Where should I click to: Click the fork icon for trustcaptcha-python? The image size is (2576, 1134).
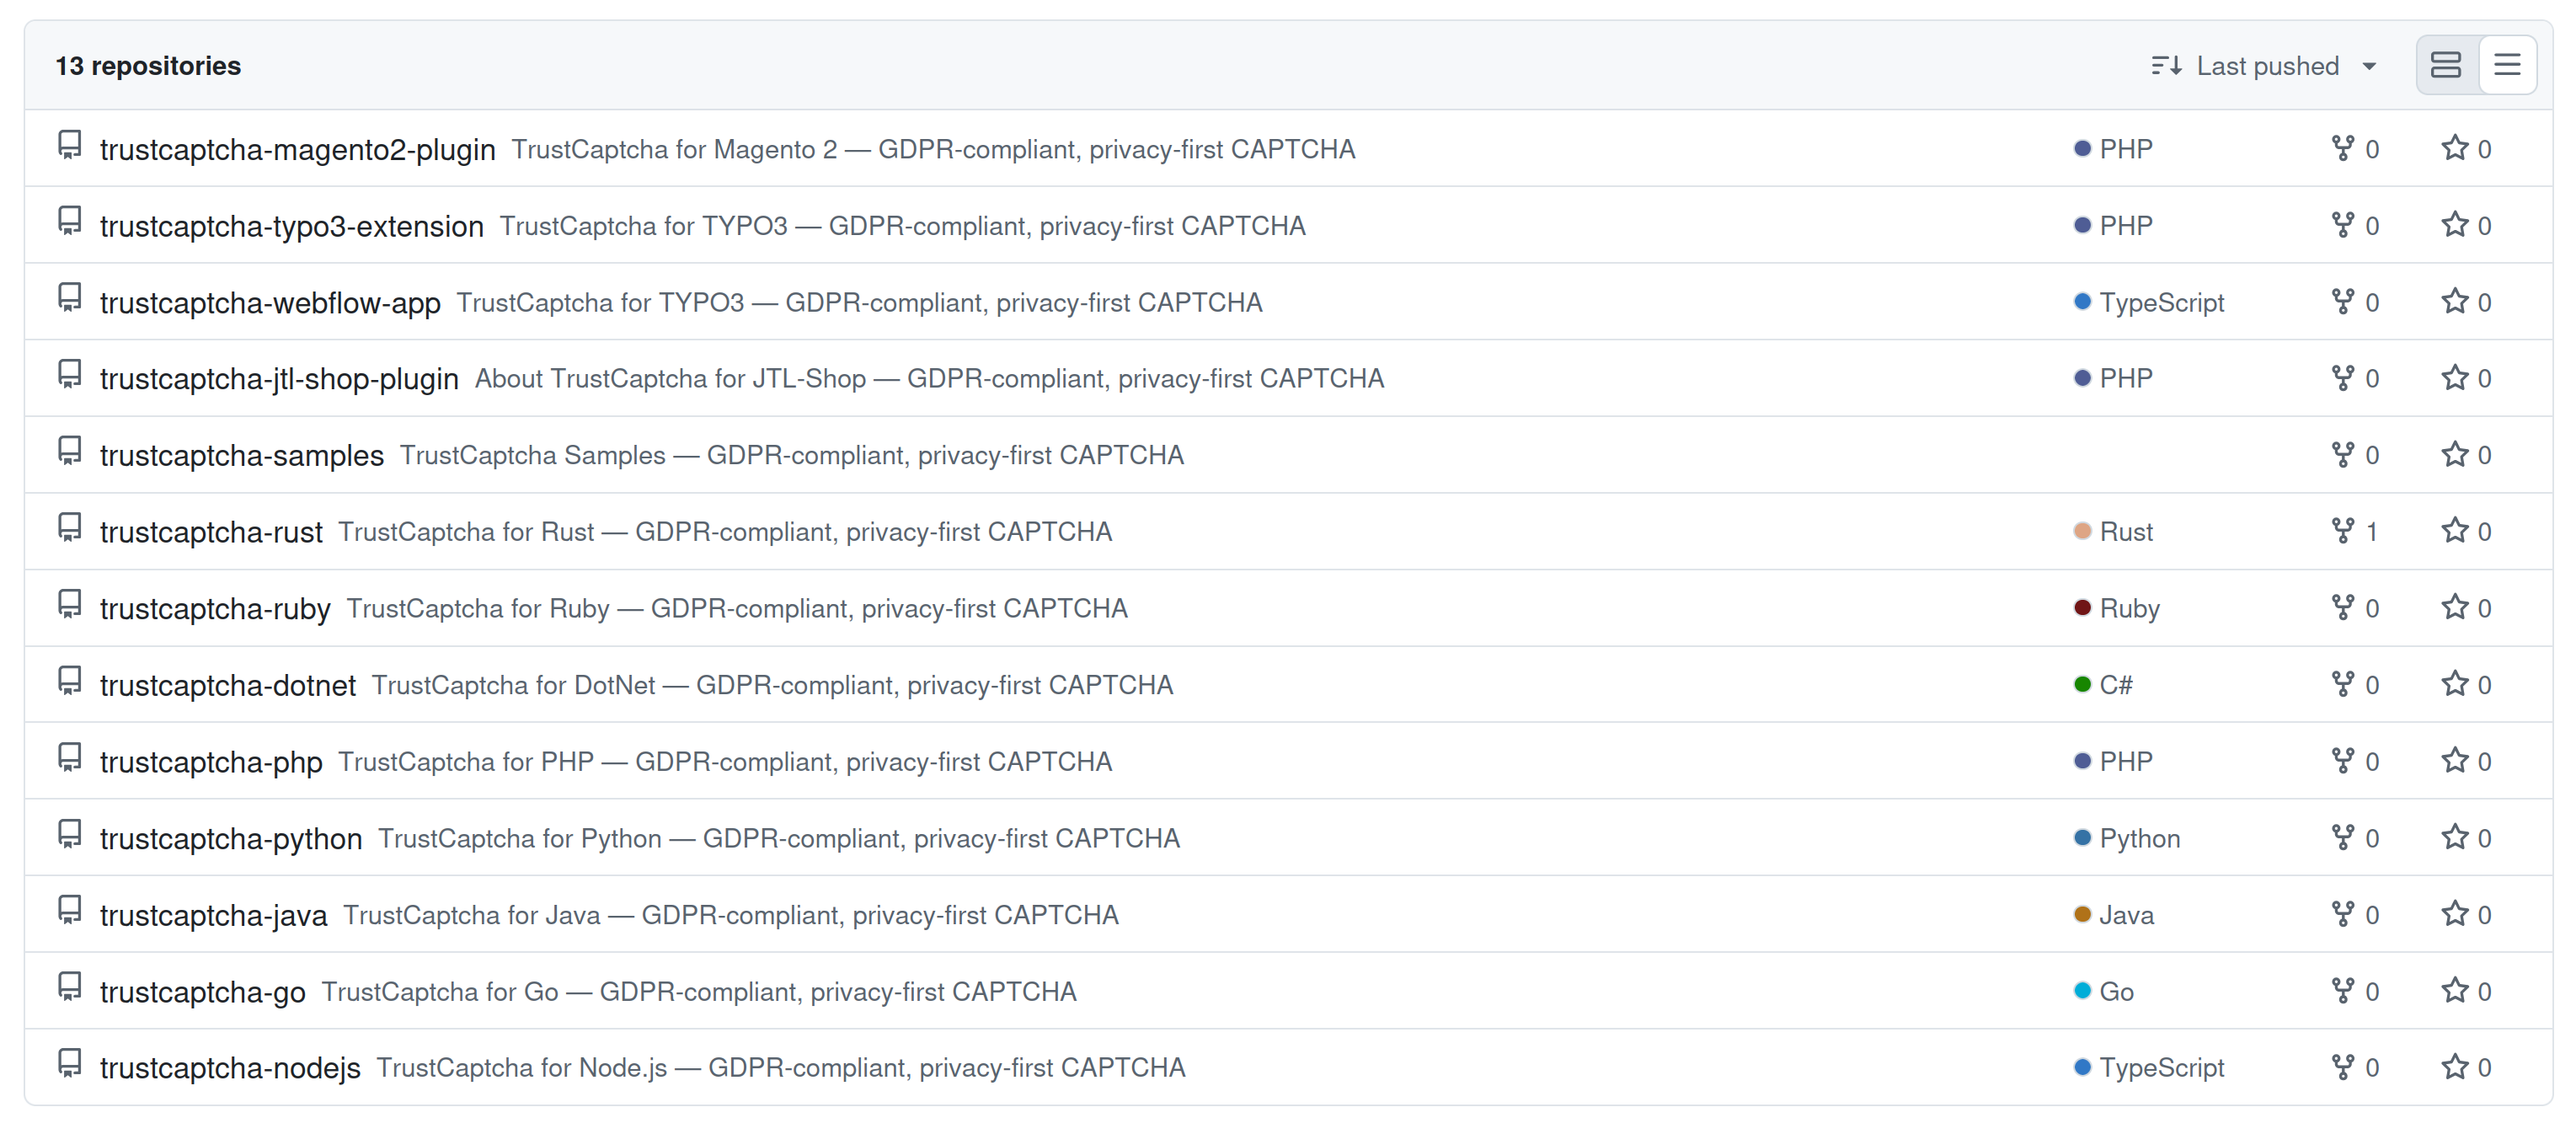click(x=2342, y=837)
